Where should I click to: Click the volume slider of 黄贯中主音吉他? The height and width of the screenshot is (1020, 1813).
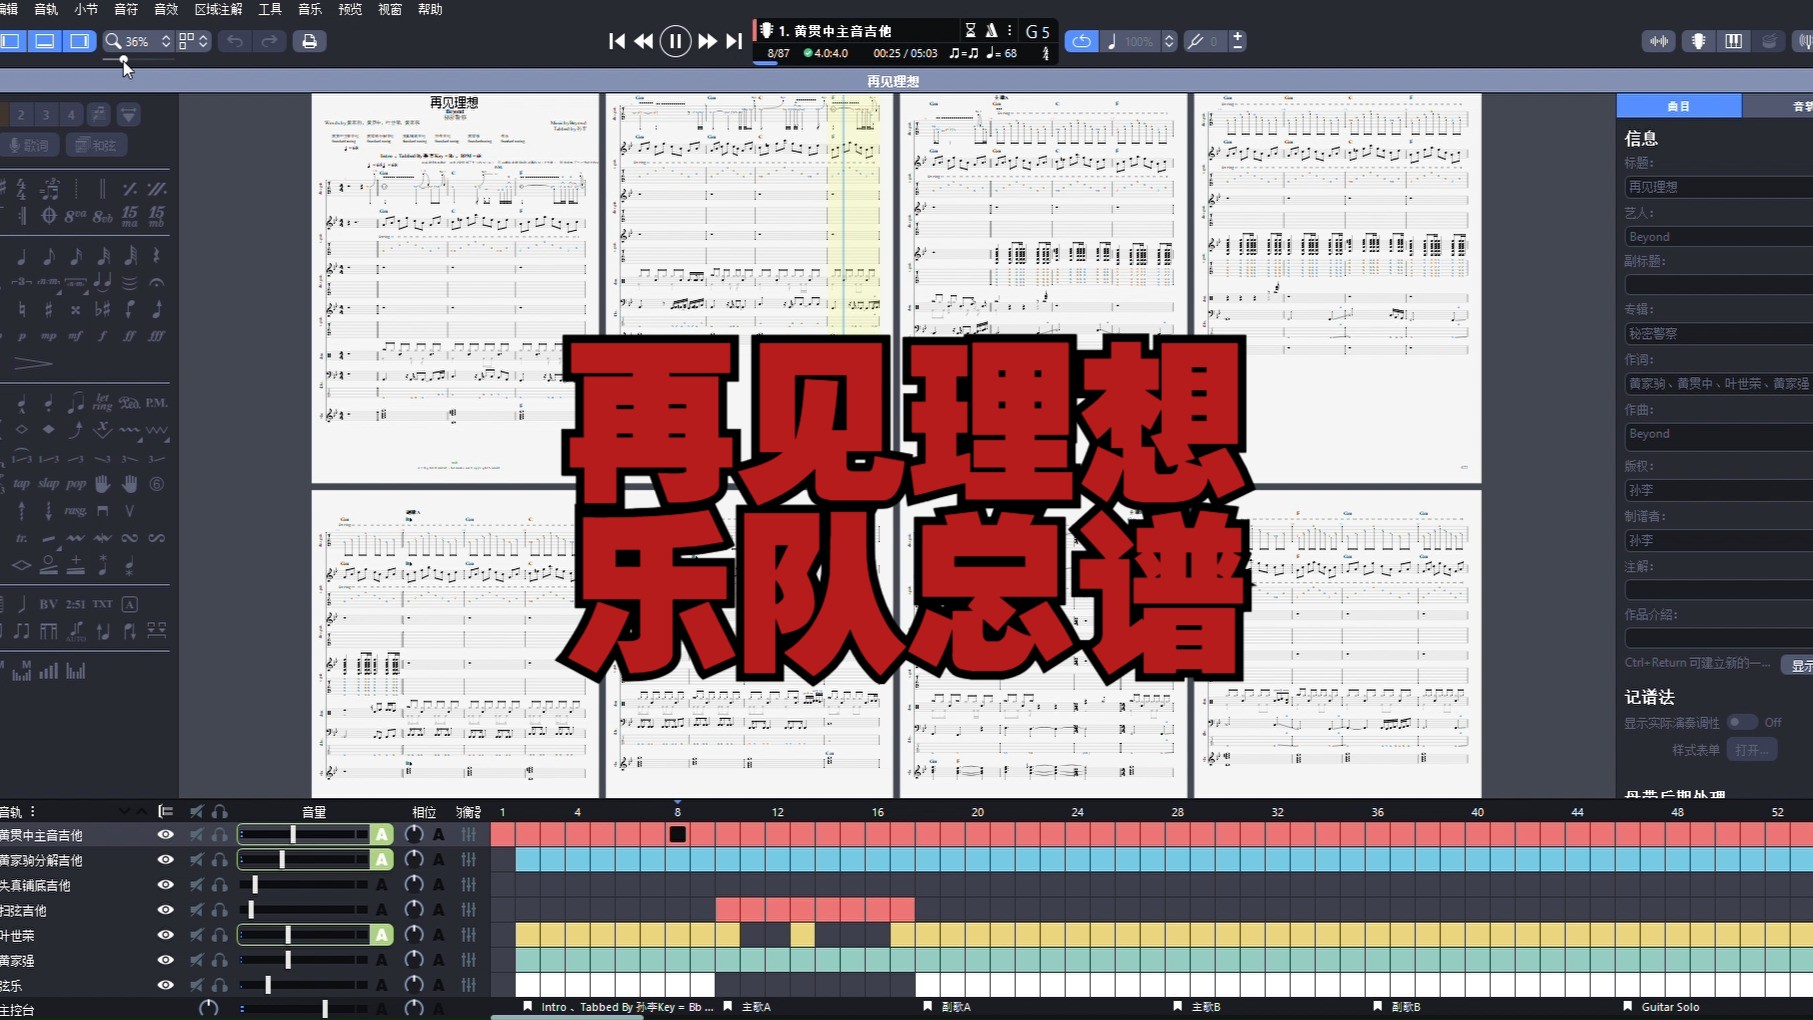[304, 834]
